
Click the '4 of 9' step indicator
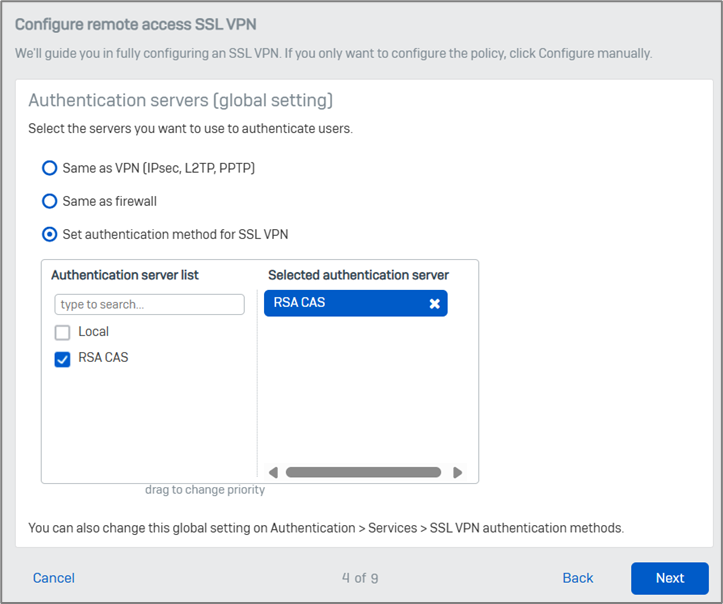360,578
